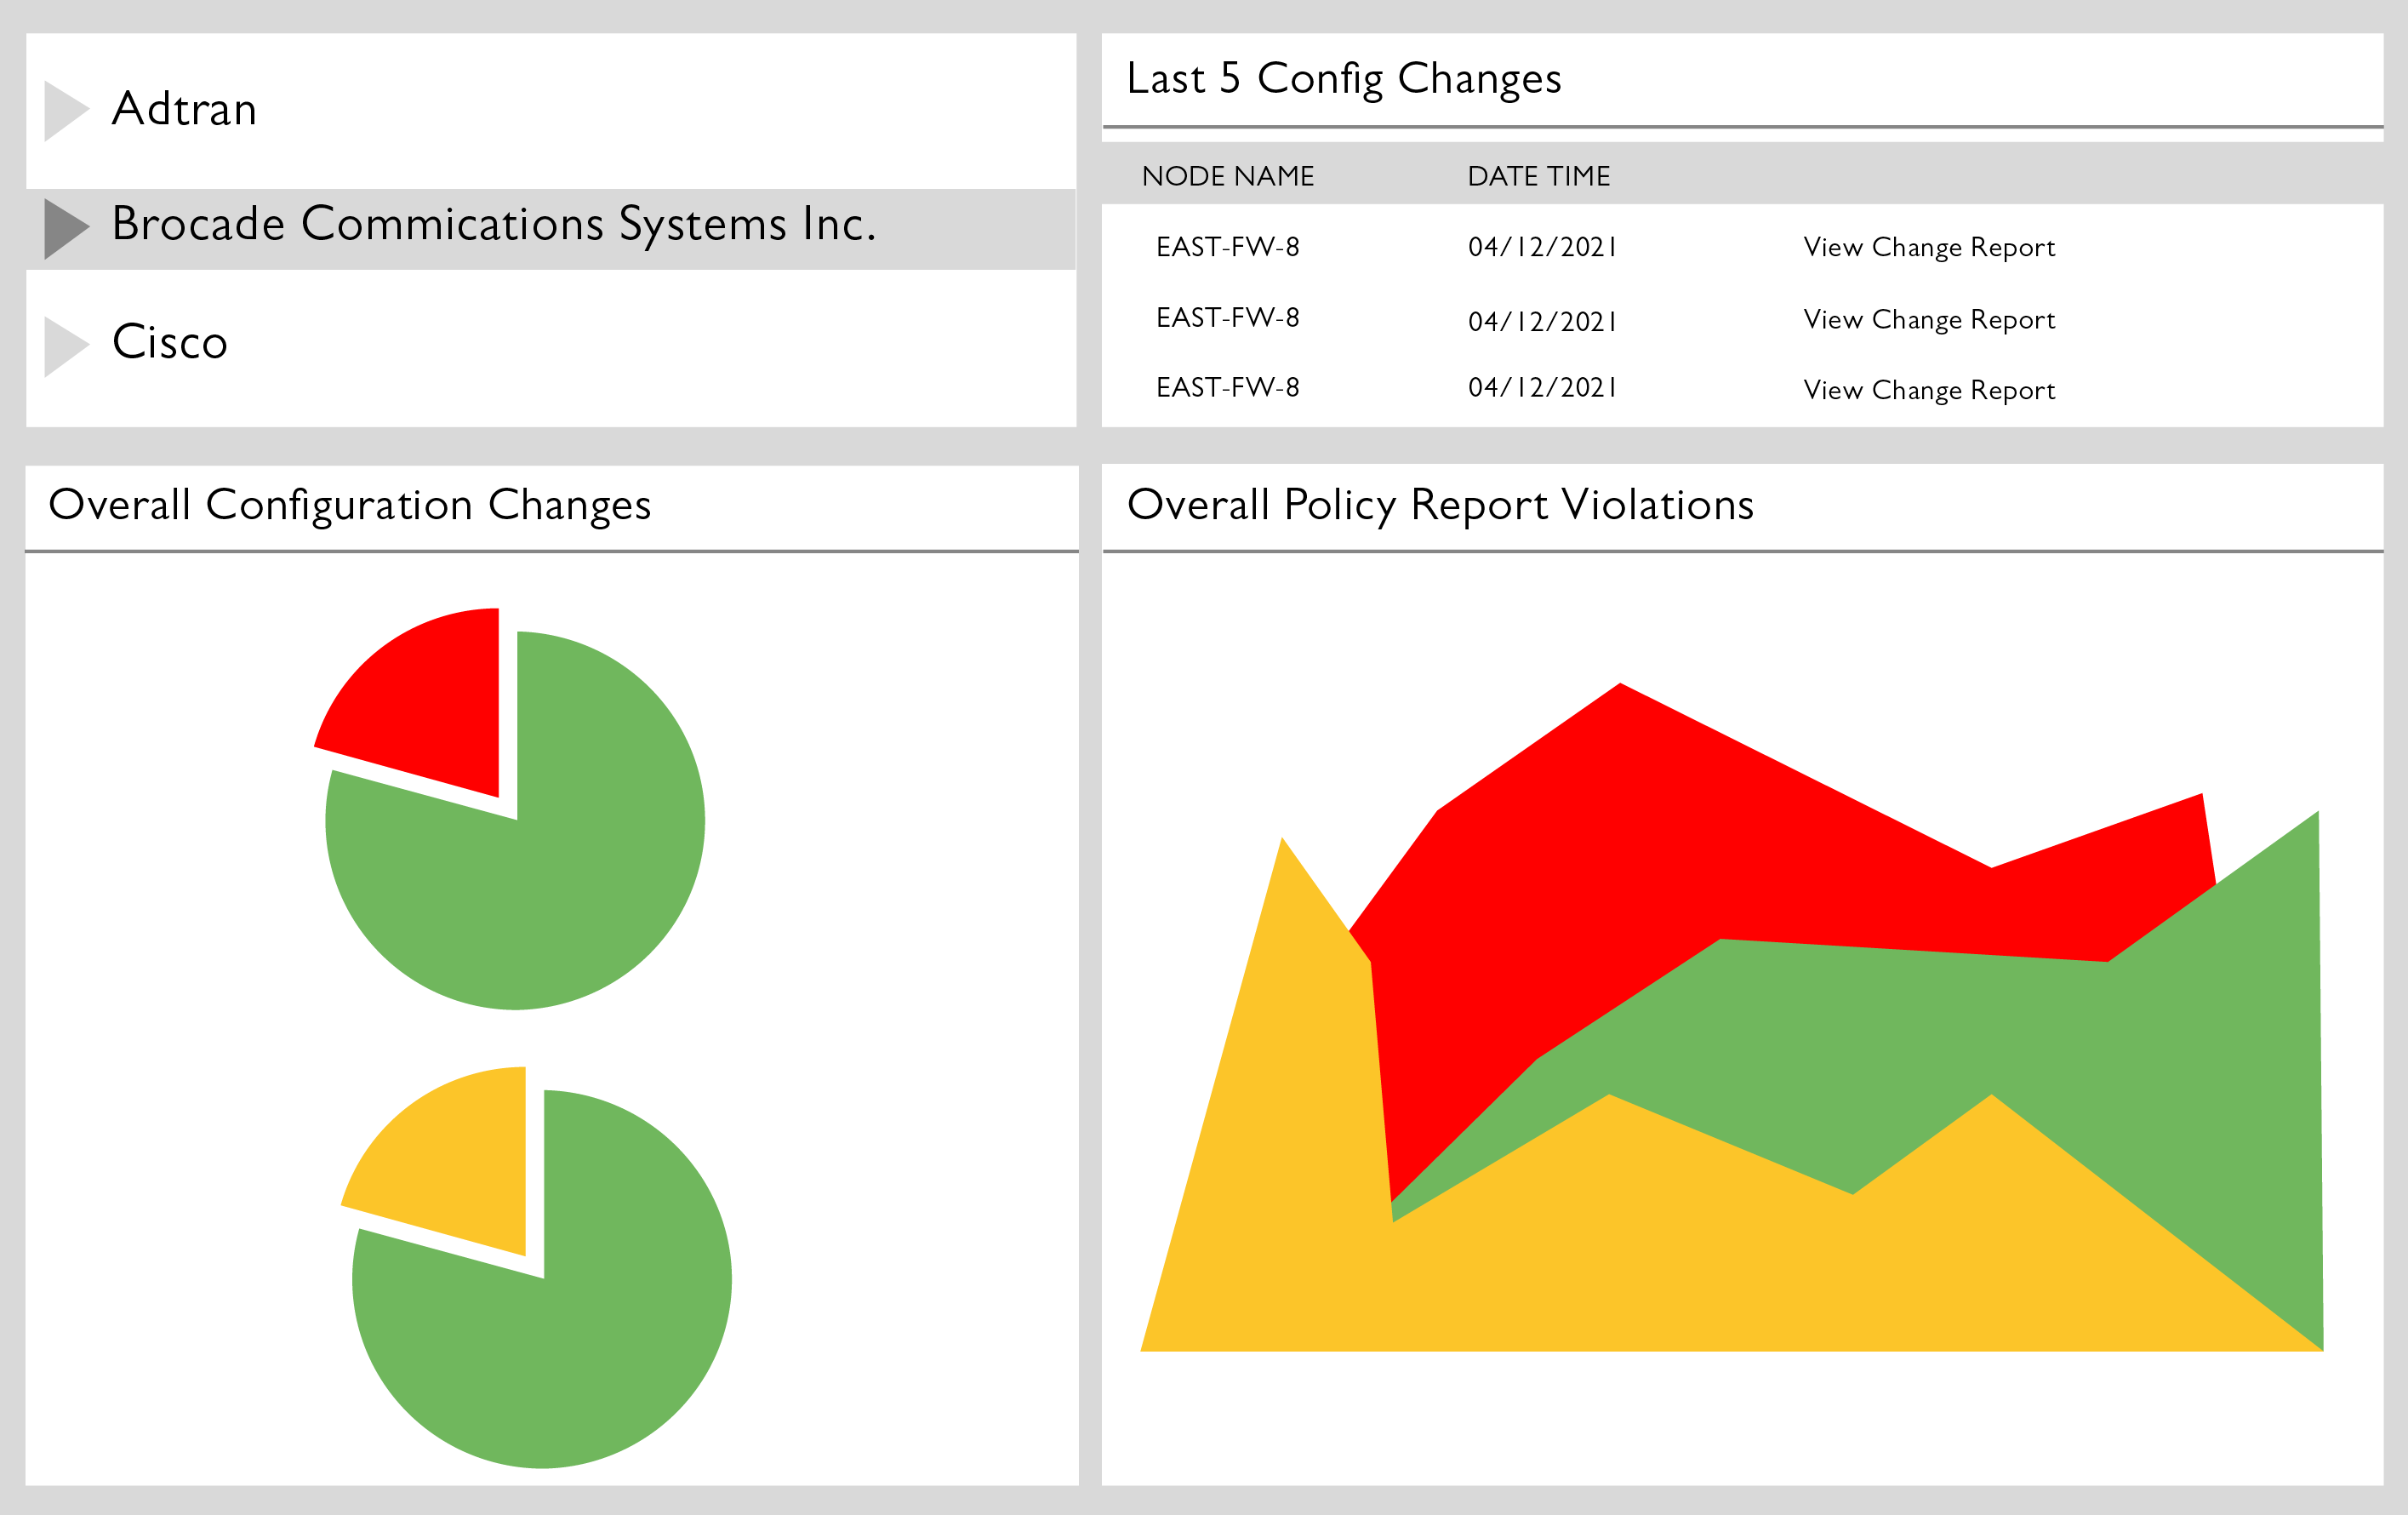Open first EAST-FW-8 View Change Report link
Viewport: 2408px width, 1515px height.
[x=1929, y=247]
